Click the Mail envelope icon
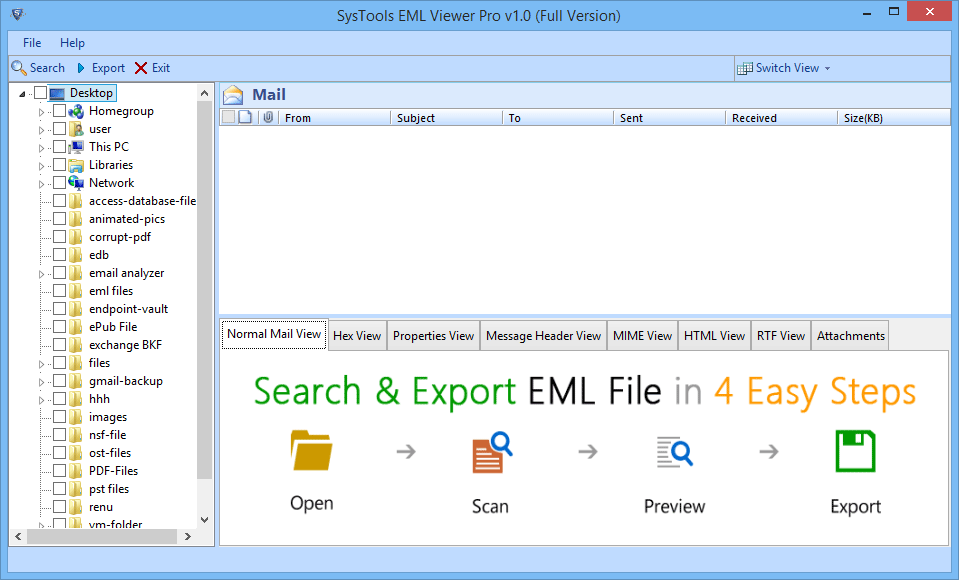959x580 pixels. click(x=233, y=95)
